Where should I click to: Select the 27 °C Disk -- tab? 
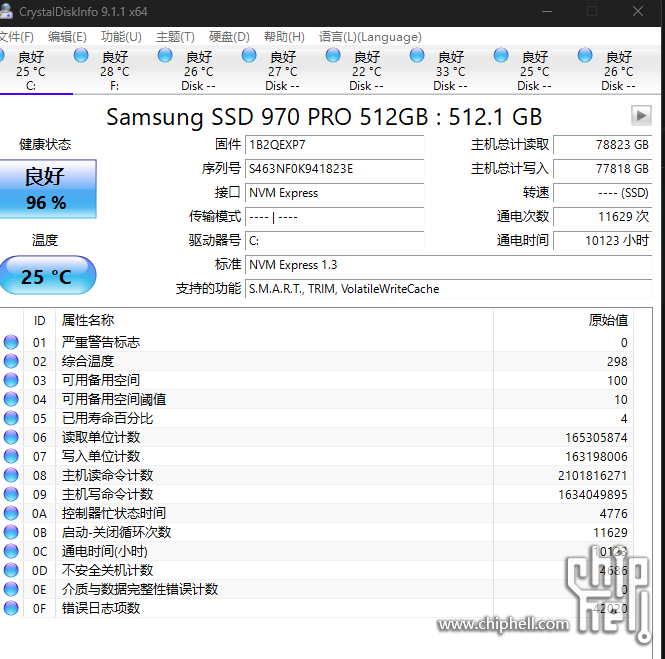click(x=282, y=71)
